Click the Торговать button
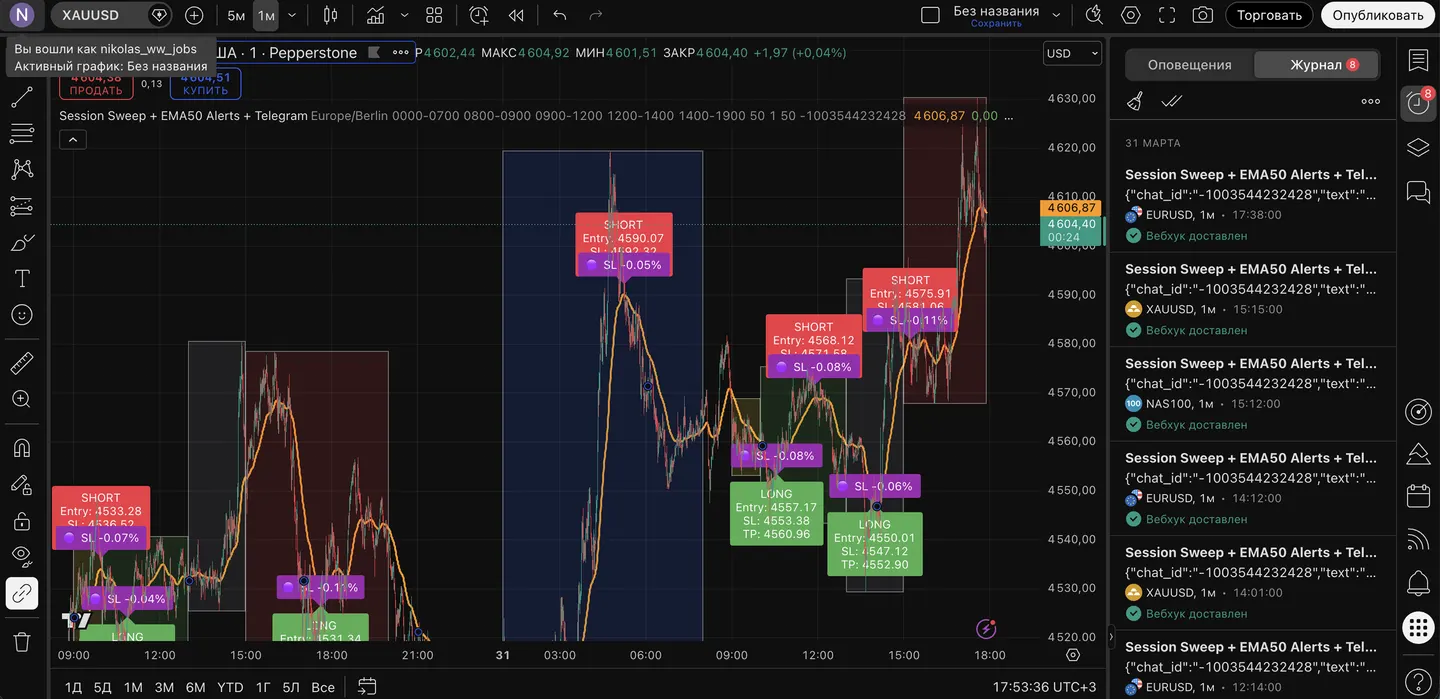Screen dimensions: 1440x699 coord(1269,15)
